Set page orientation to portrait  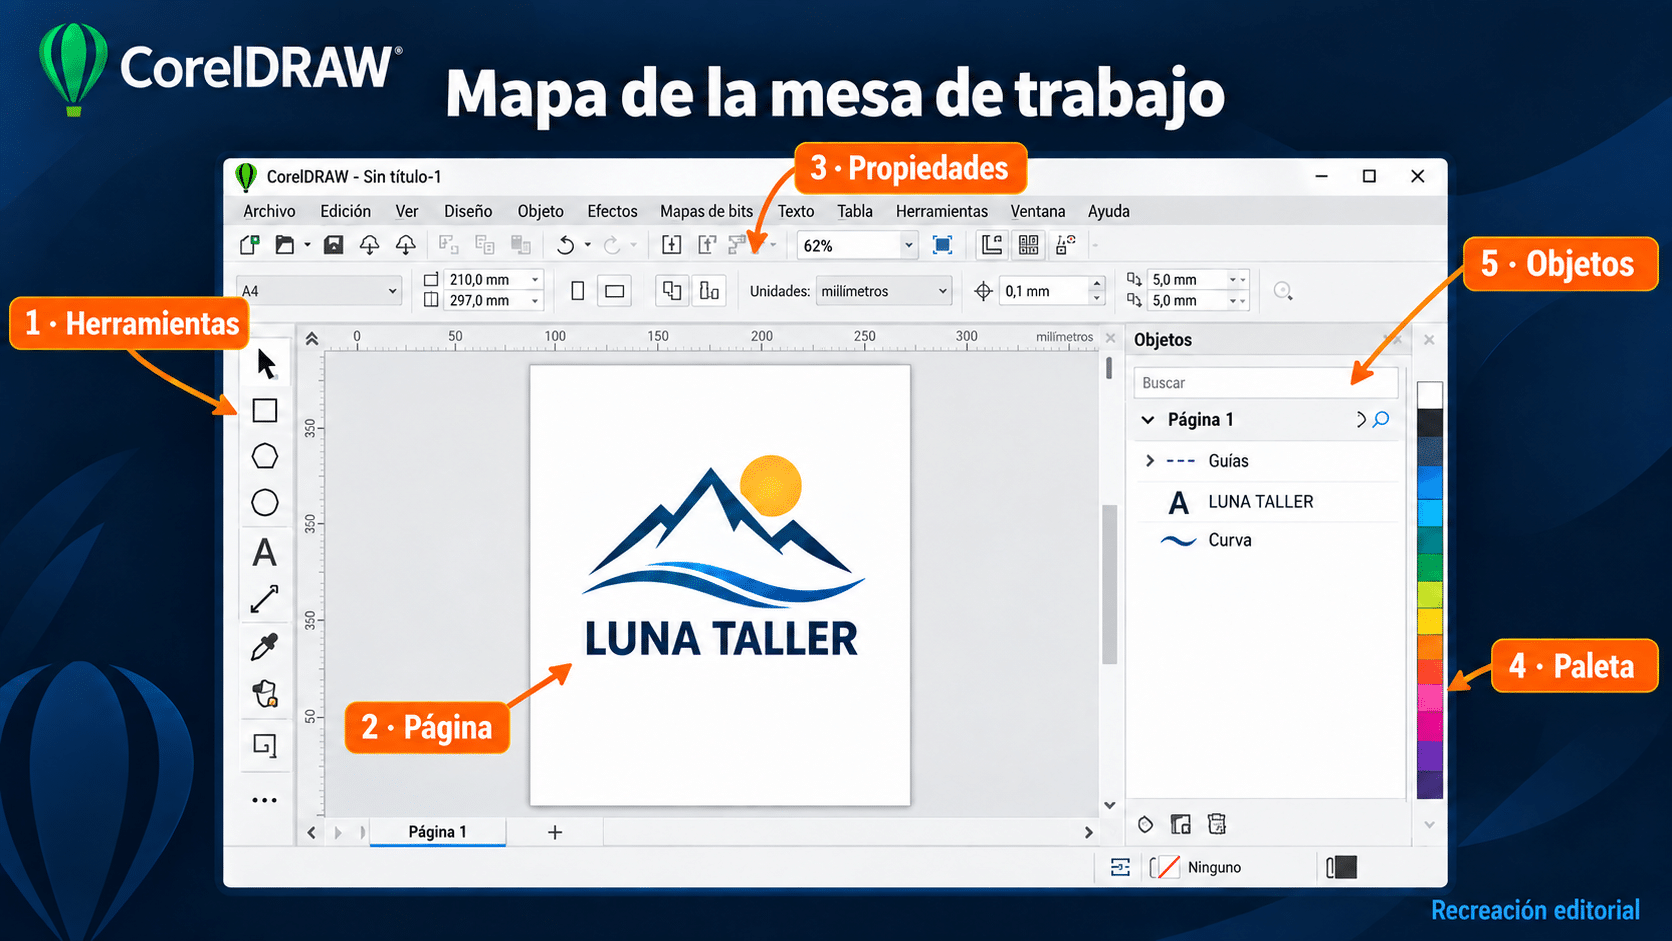578,291
